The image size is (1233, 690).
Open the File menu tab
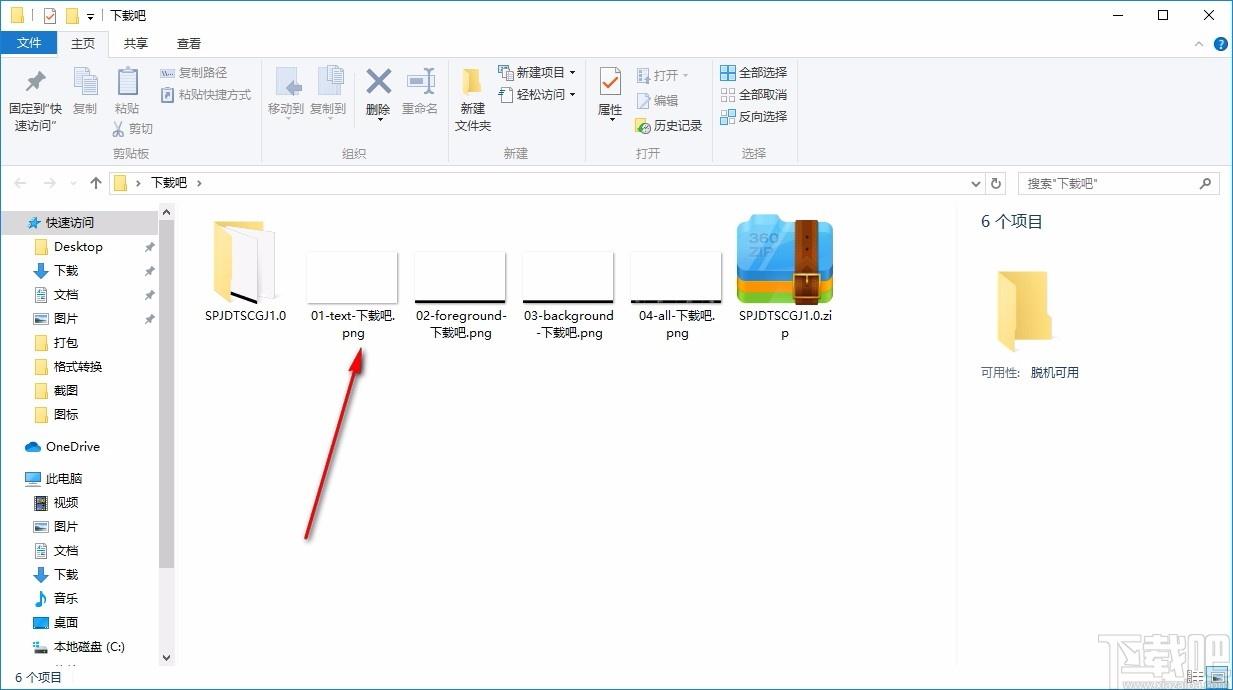(x=29, y=43)
